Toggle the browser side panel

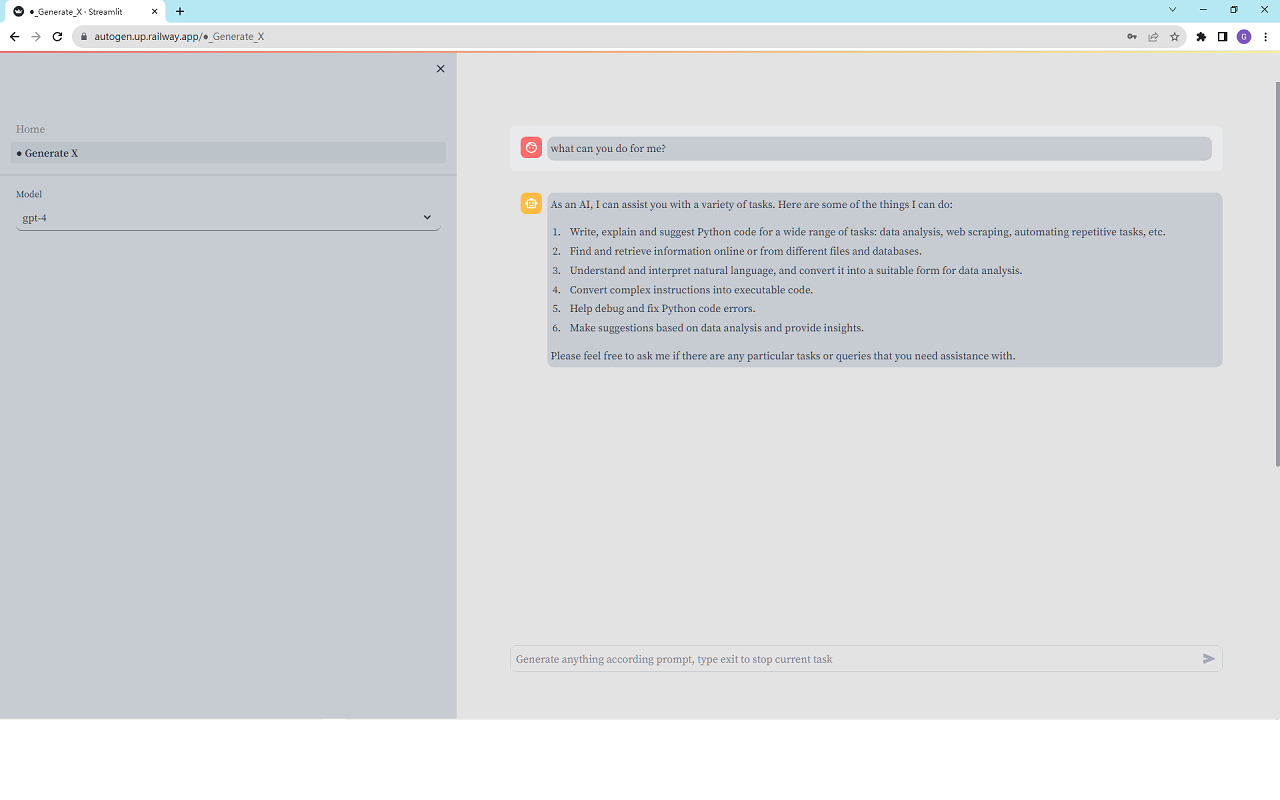pos(1222,37)
